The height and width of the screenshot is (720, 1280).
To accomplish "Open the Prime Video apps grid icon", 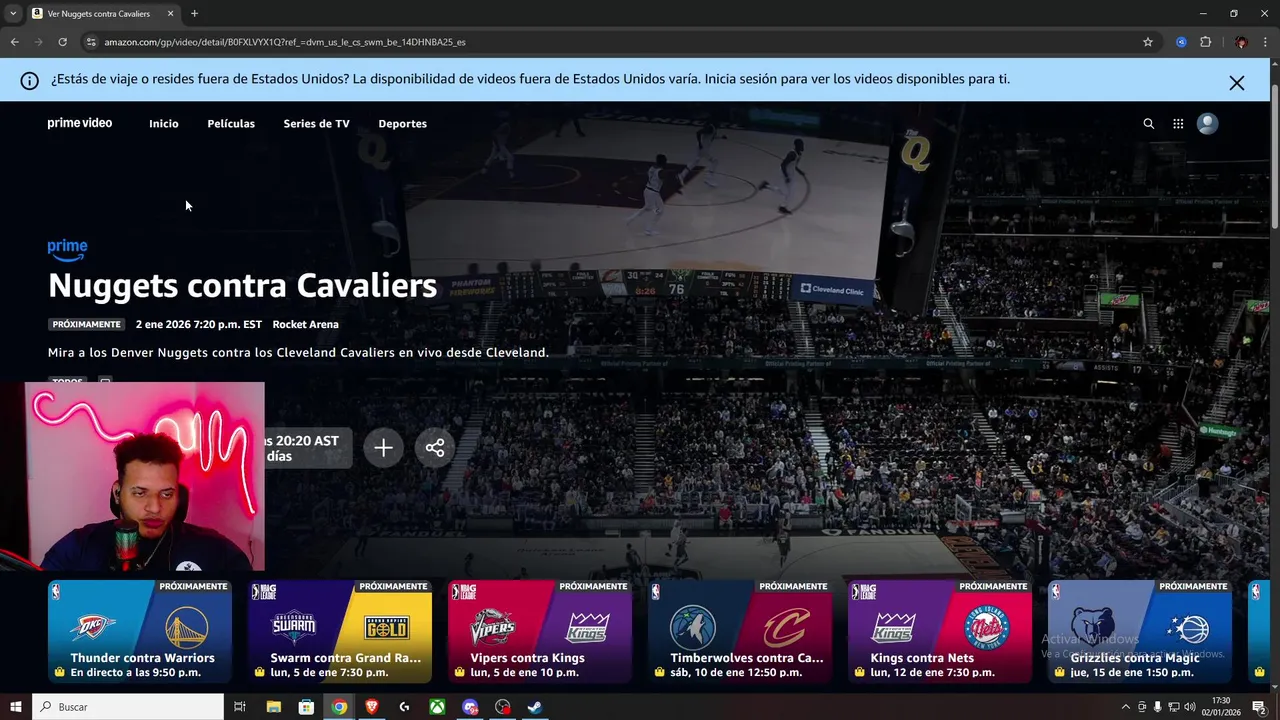I will coord(1178,124).
